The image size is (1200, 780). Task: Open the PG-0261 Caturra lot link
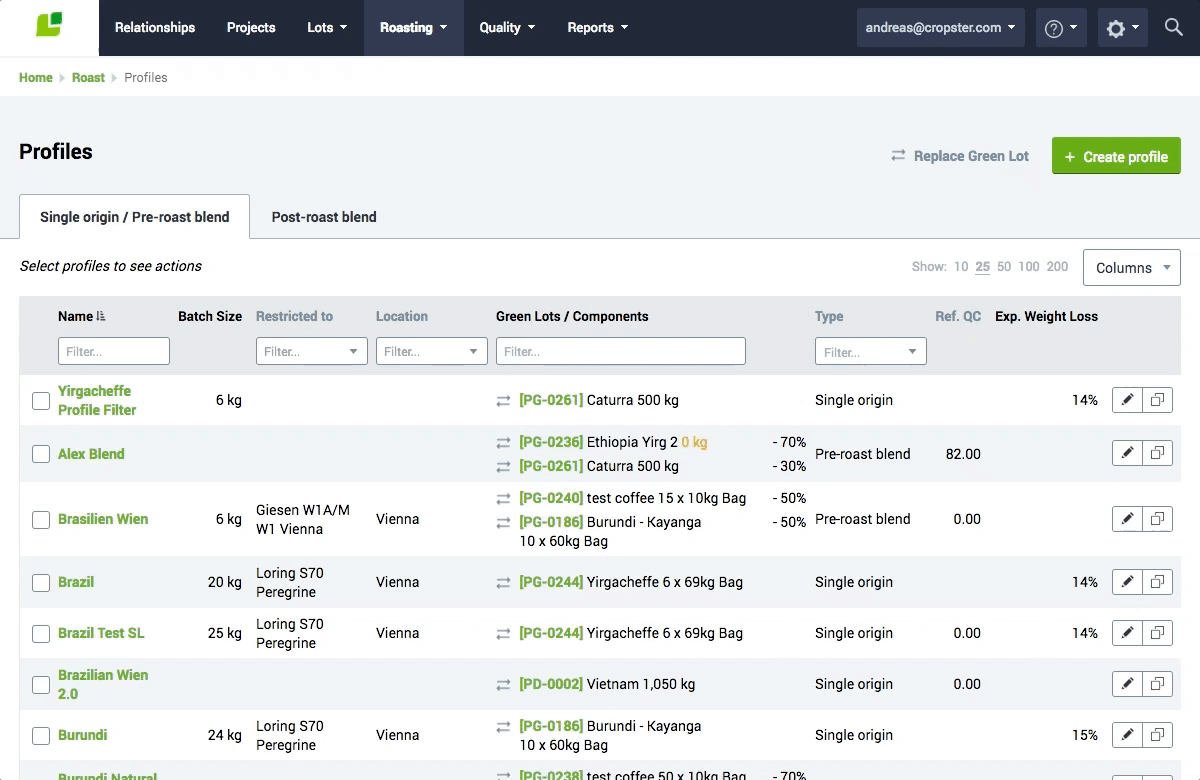(550, 400)
